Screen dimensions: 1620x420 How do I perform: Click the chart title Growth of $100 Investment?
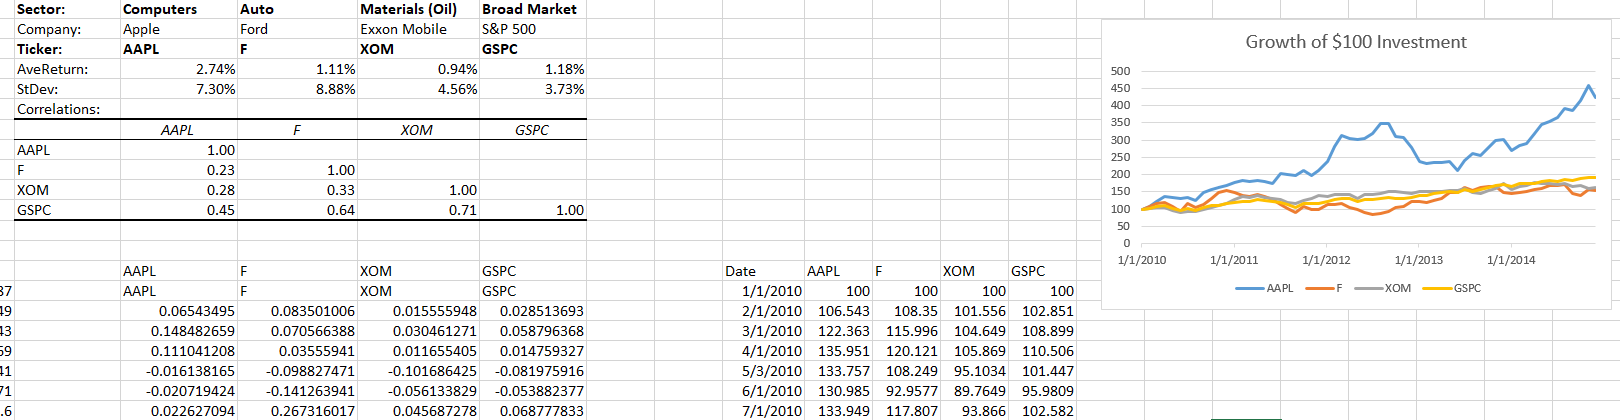click(x=1355, y=42)
